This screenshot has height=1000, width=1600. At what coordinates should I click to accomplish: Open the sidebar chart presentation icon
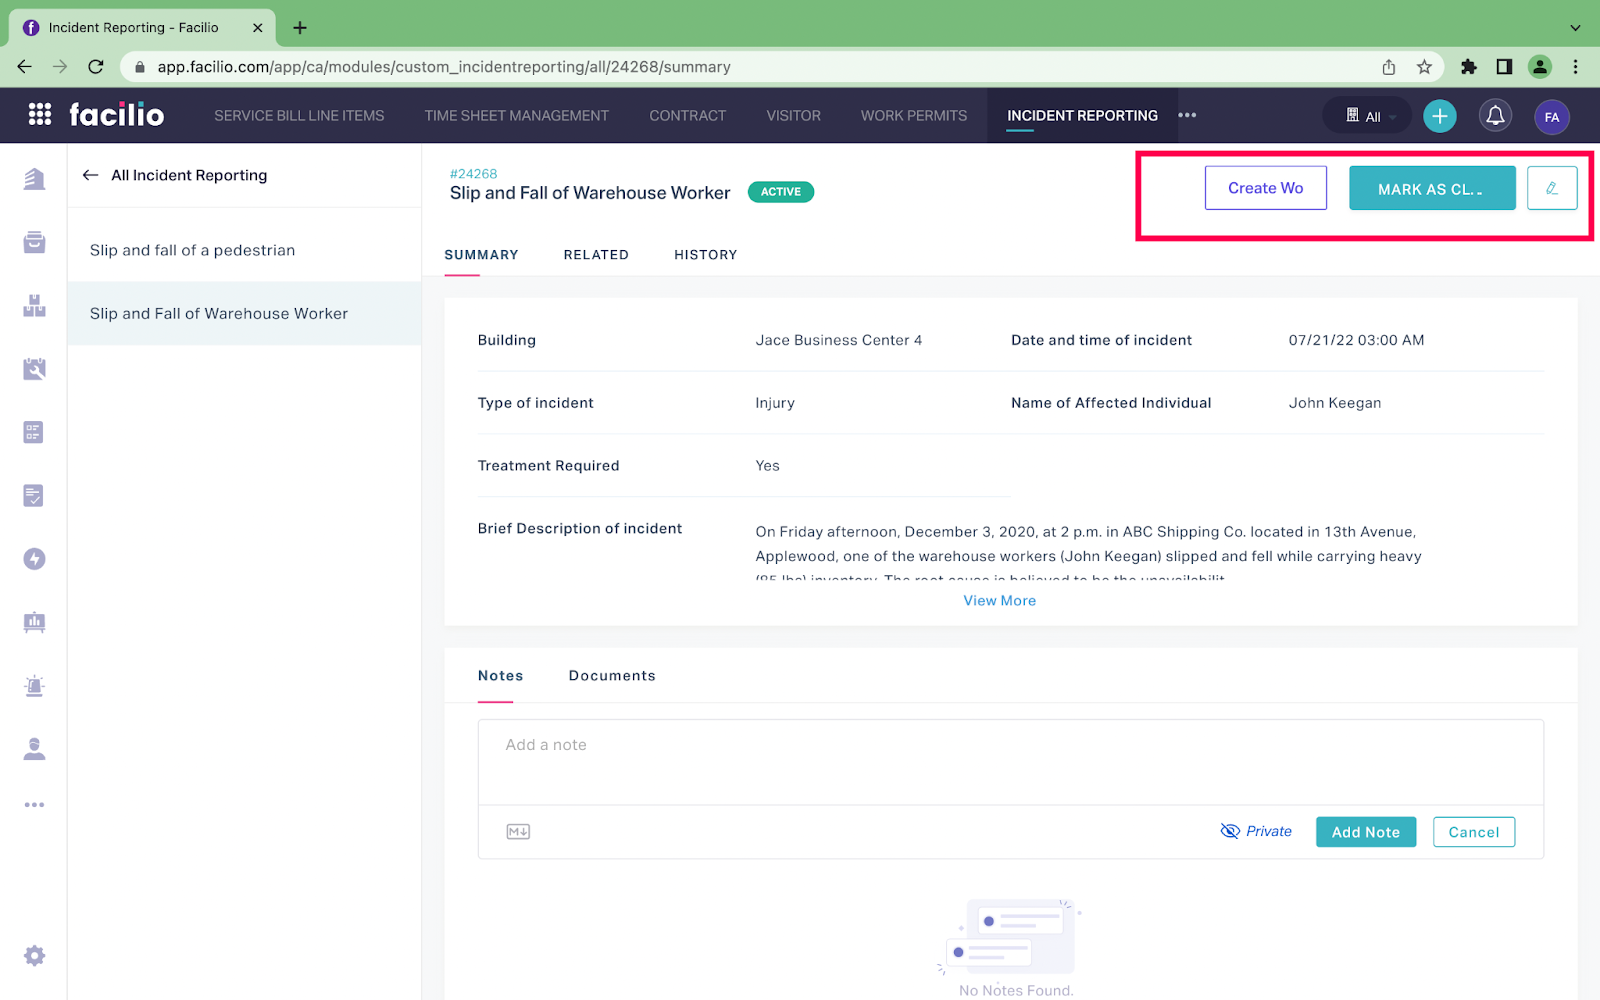[34, 622]
